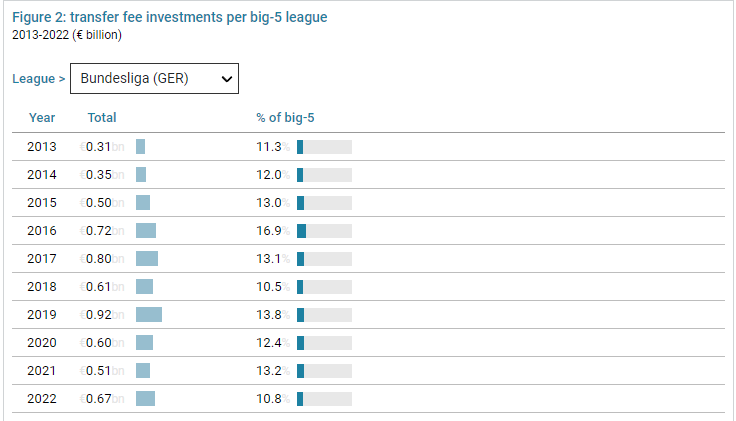736x421 pixels.
Task: Sort by the Total column header
Action: tap(102, 118)
